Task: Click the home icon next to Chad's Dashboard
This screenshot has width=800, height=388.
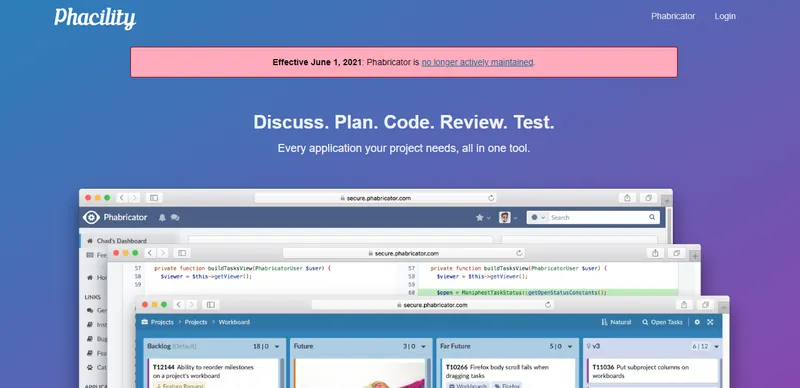Action: pyautogui.click(x=90, y=240)
